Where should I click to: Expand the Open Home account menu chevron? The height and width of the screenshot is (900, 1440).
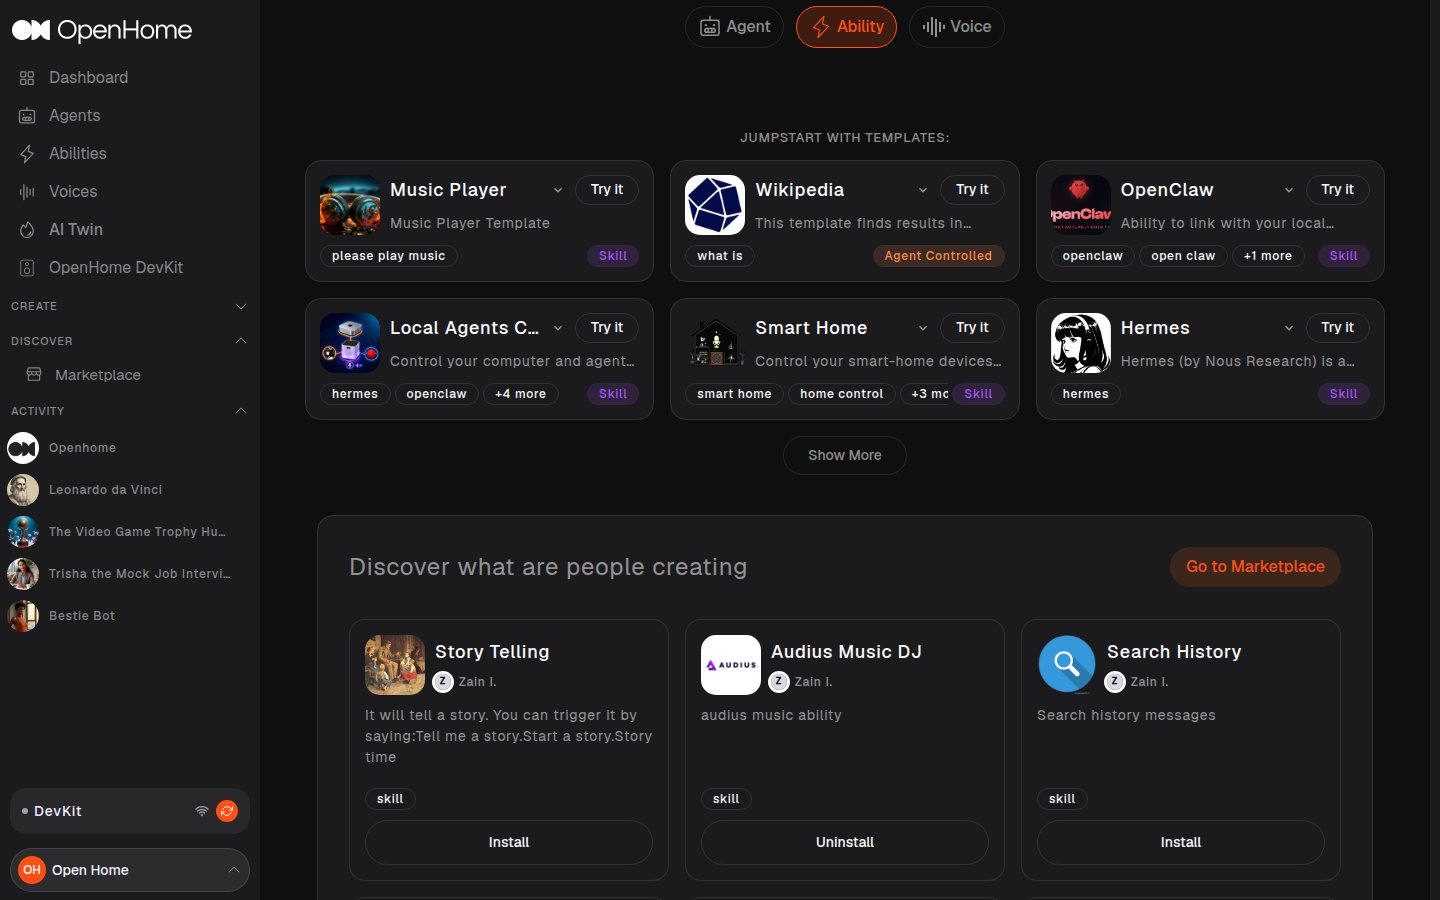point(233,870)
